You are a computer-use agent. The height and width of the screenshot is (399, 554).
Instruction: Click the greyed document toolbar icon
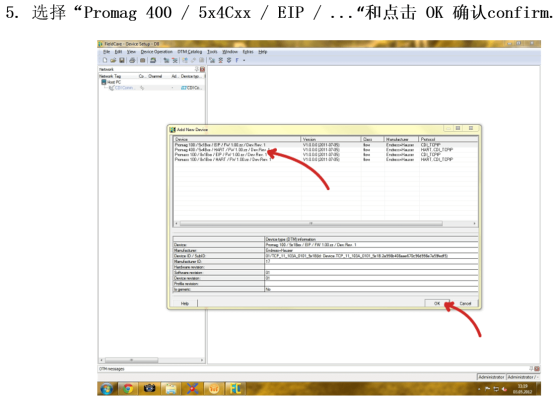(x=202, y=60)
